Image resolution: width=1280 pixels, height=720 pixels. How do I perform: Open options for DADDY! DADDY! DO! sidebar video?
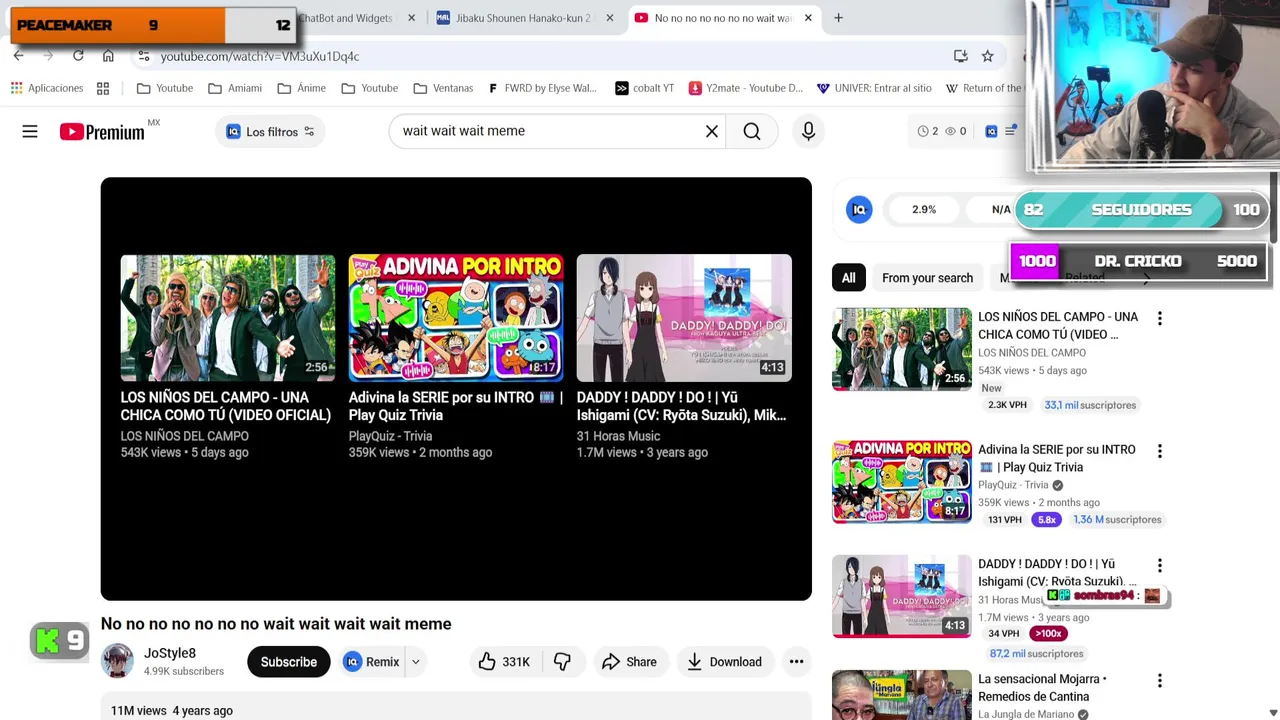1159,565
